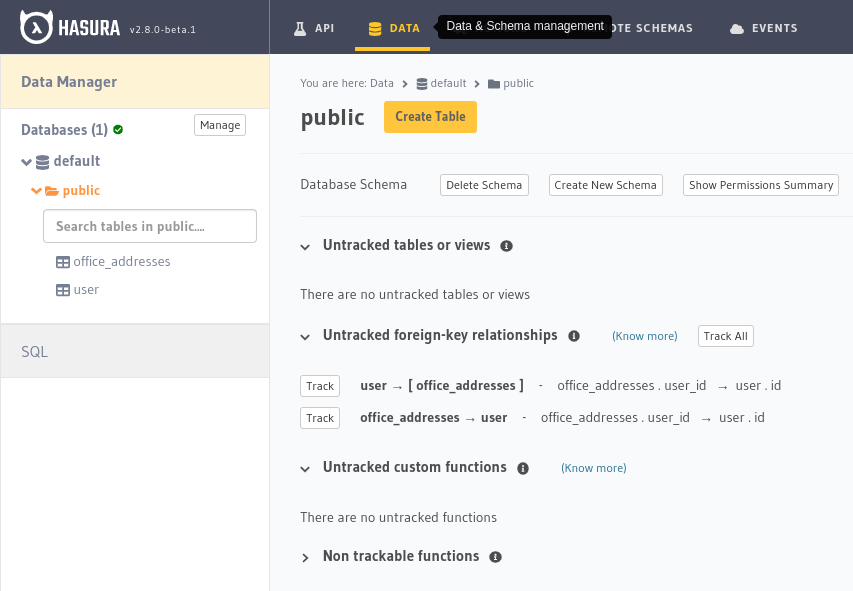Open the Know more link about foreign-key relationships
The width and height of the screenshot is (853, 591).
644,336
